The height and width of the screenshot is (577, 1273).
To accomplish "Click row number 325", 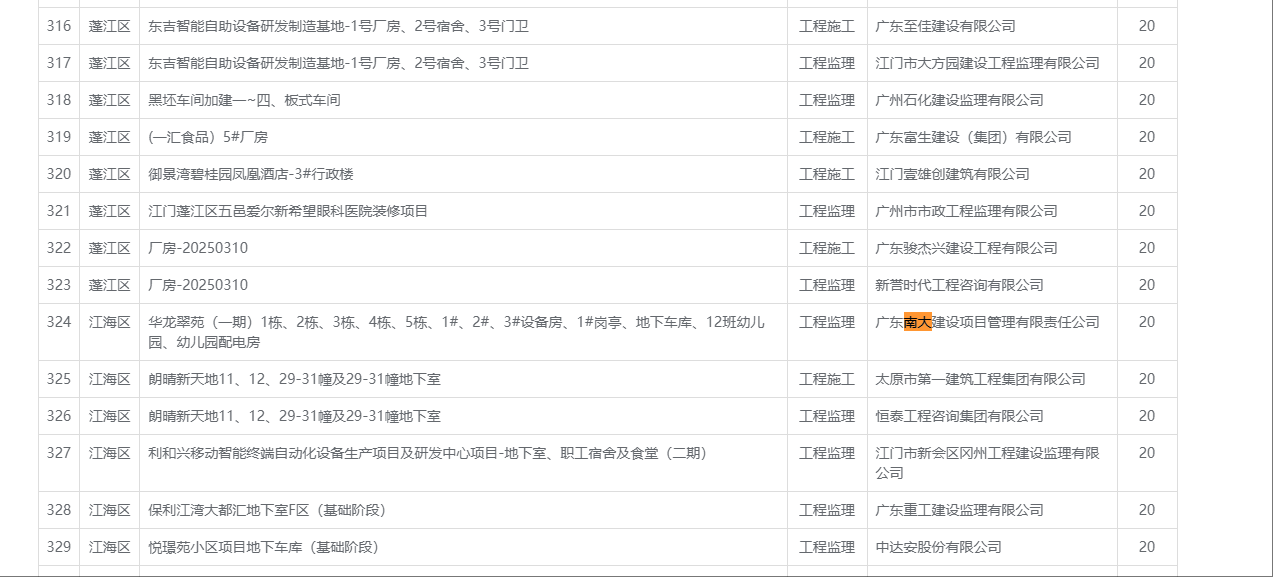I will click(x=59, y=379).
